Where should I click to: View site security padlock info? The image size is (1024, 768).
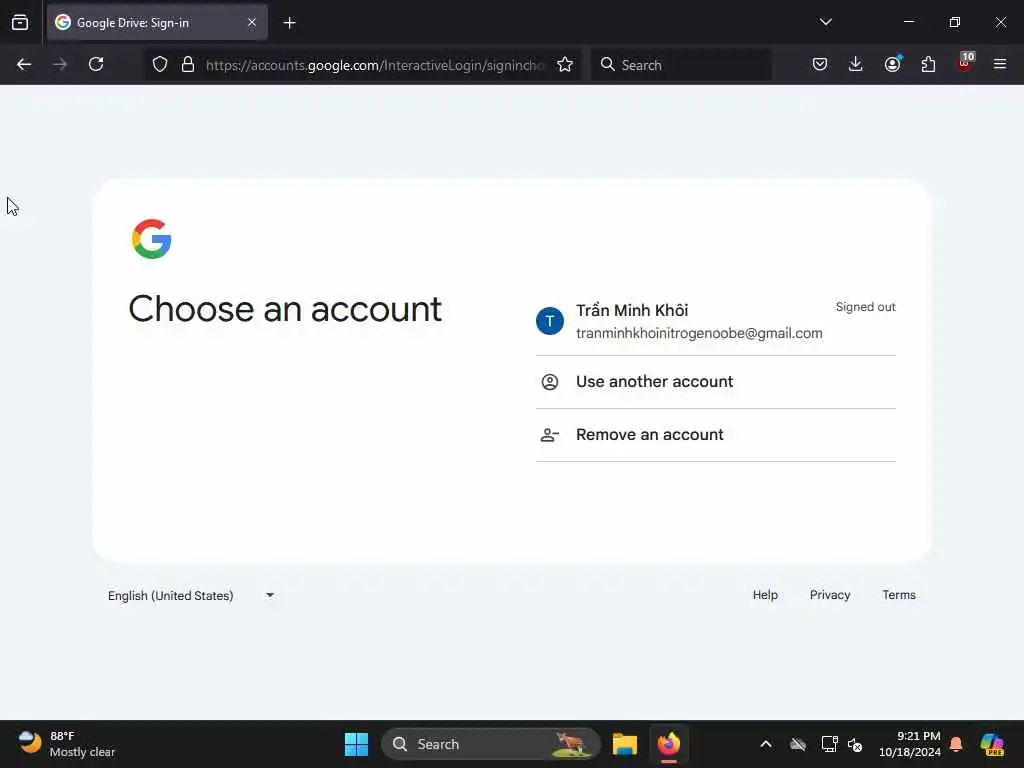(188, 64)
